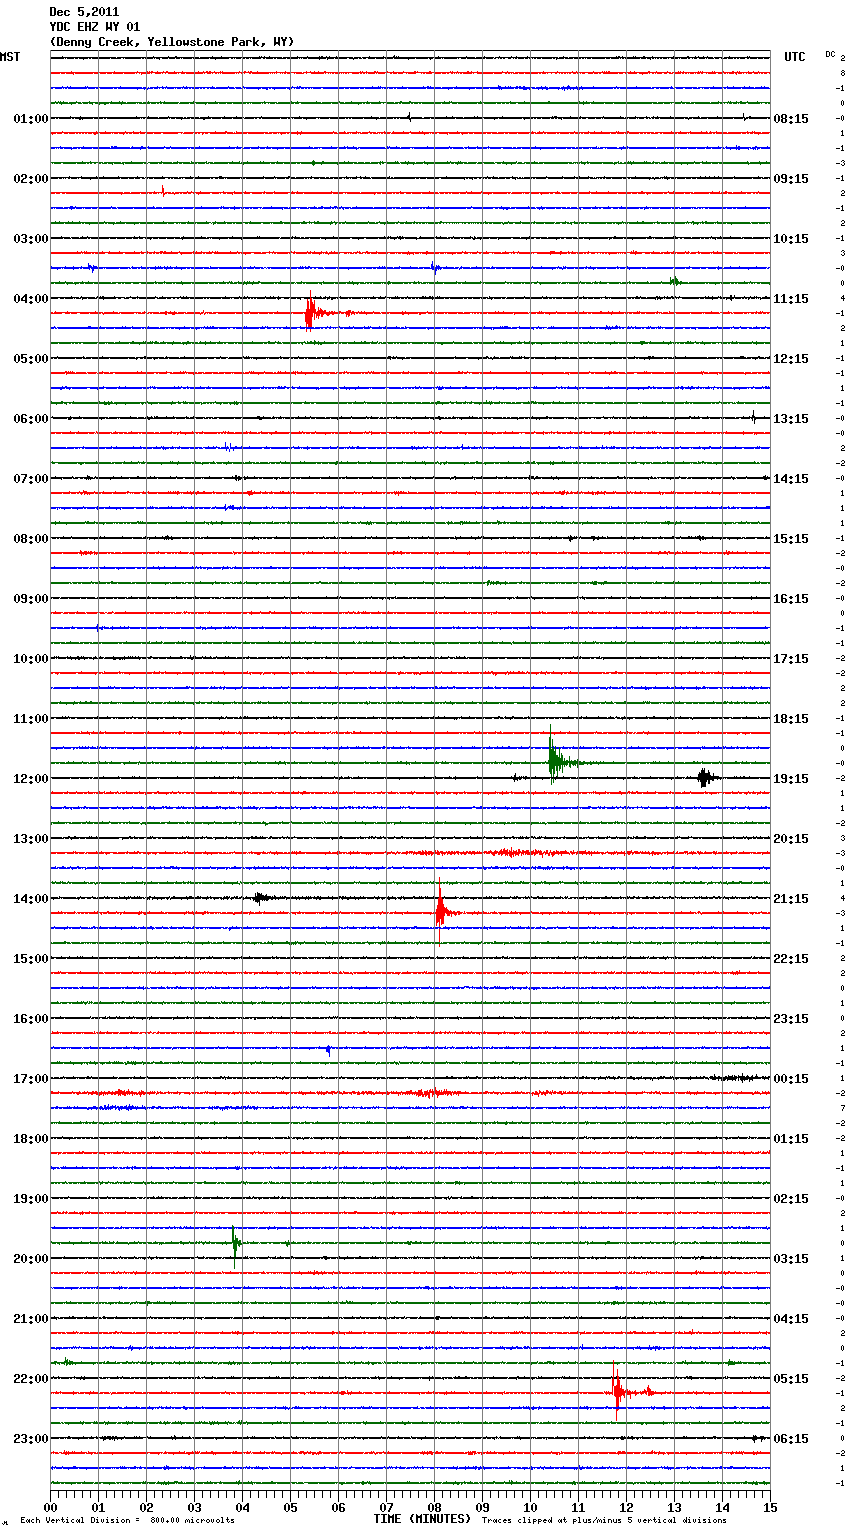Click the "DC" offset column header
The width and height of the screenshot is (850, 1534).
point(830,54)
